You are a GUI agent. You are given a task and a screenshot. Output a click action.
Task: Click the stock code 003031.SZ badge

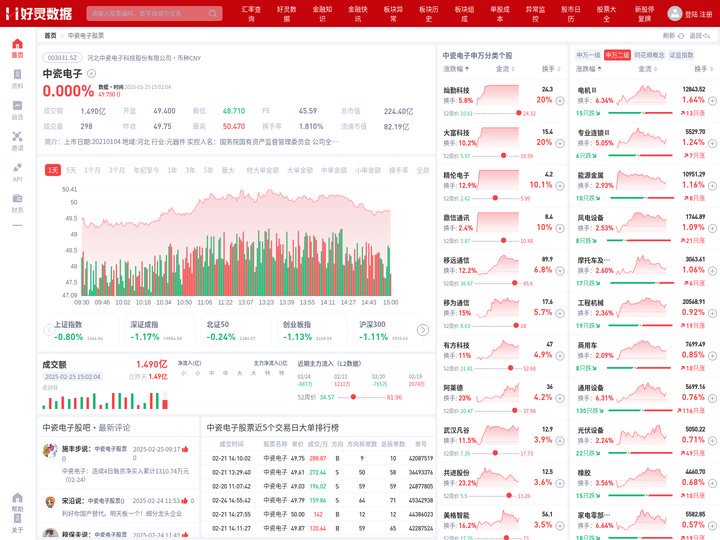click(63, 58)
